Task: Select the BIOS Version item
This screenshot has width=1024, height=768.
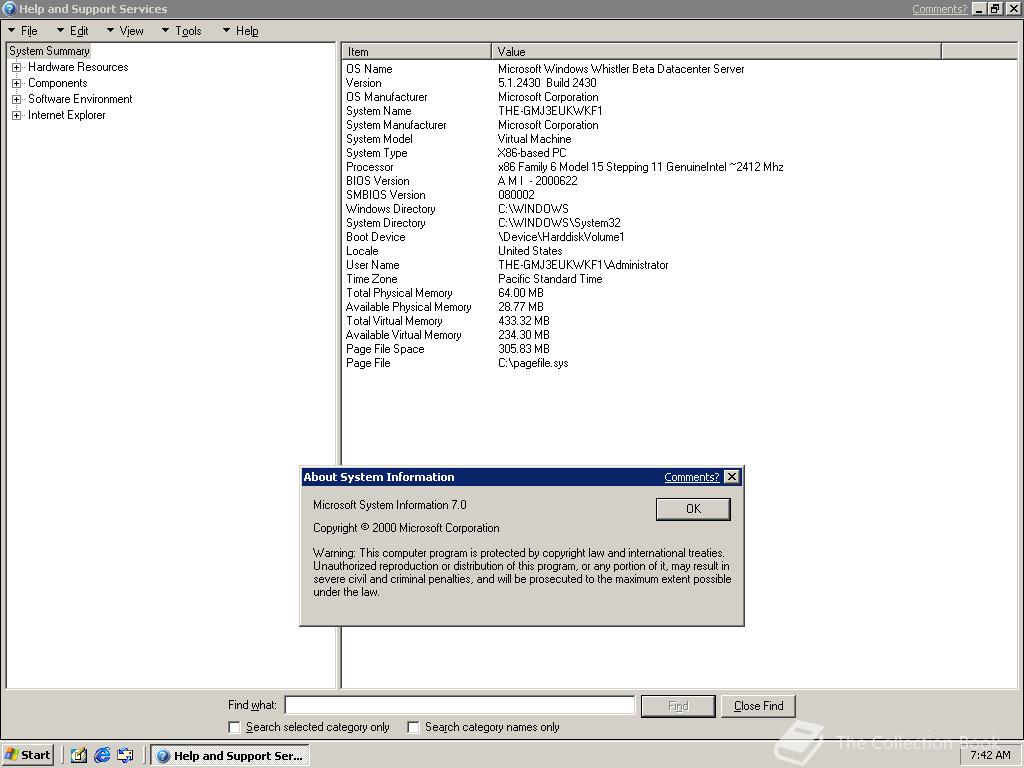Action: (377, 181)
